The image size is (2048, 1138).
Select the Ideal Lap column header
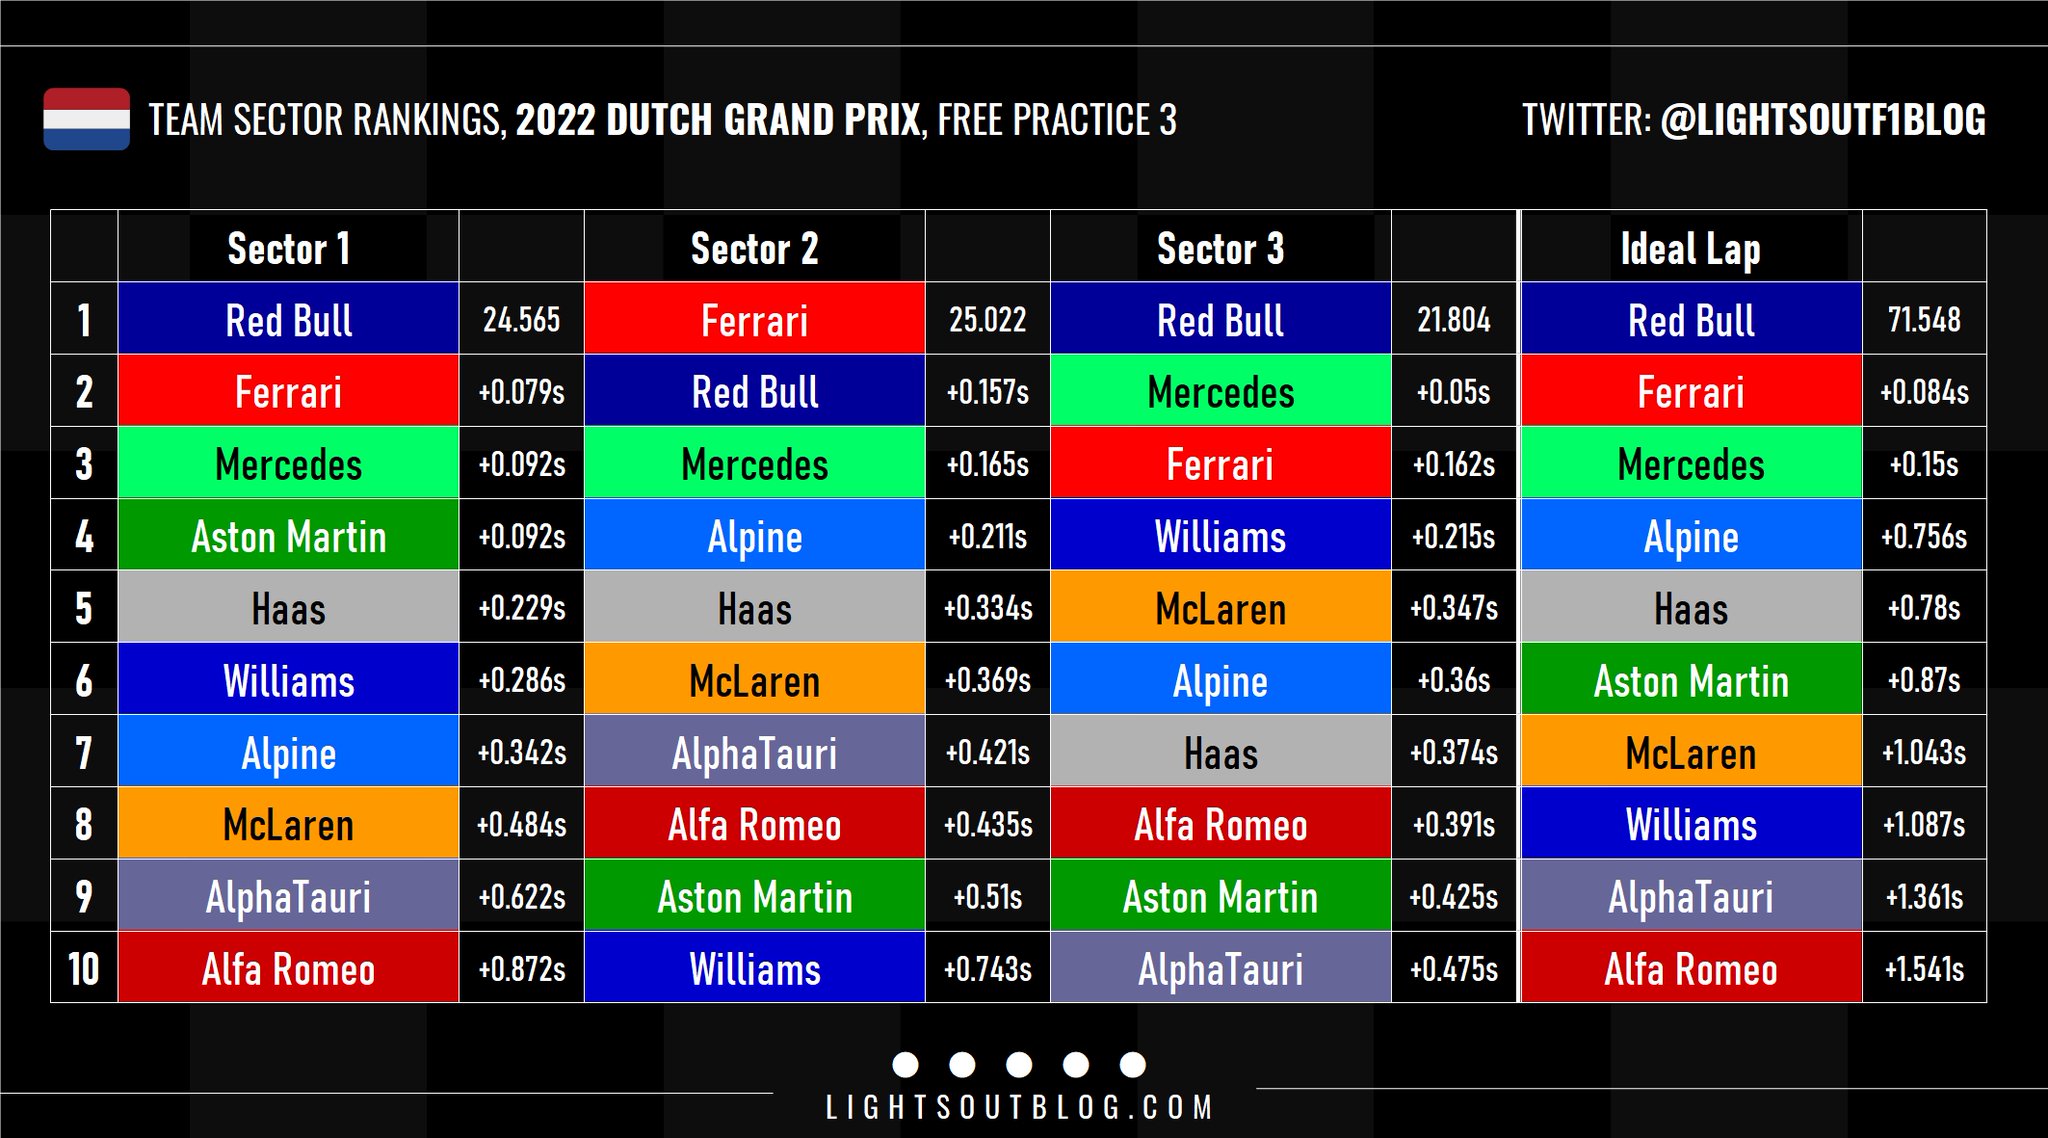1690,248
